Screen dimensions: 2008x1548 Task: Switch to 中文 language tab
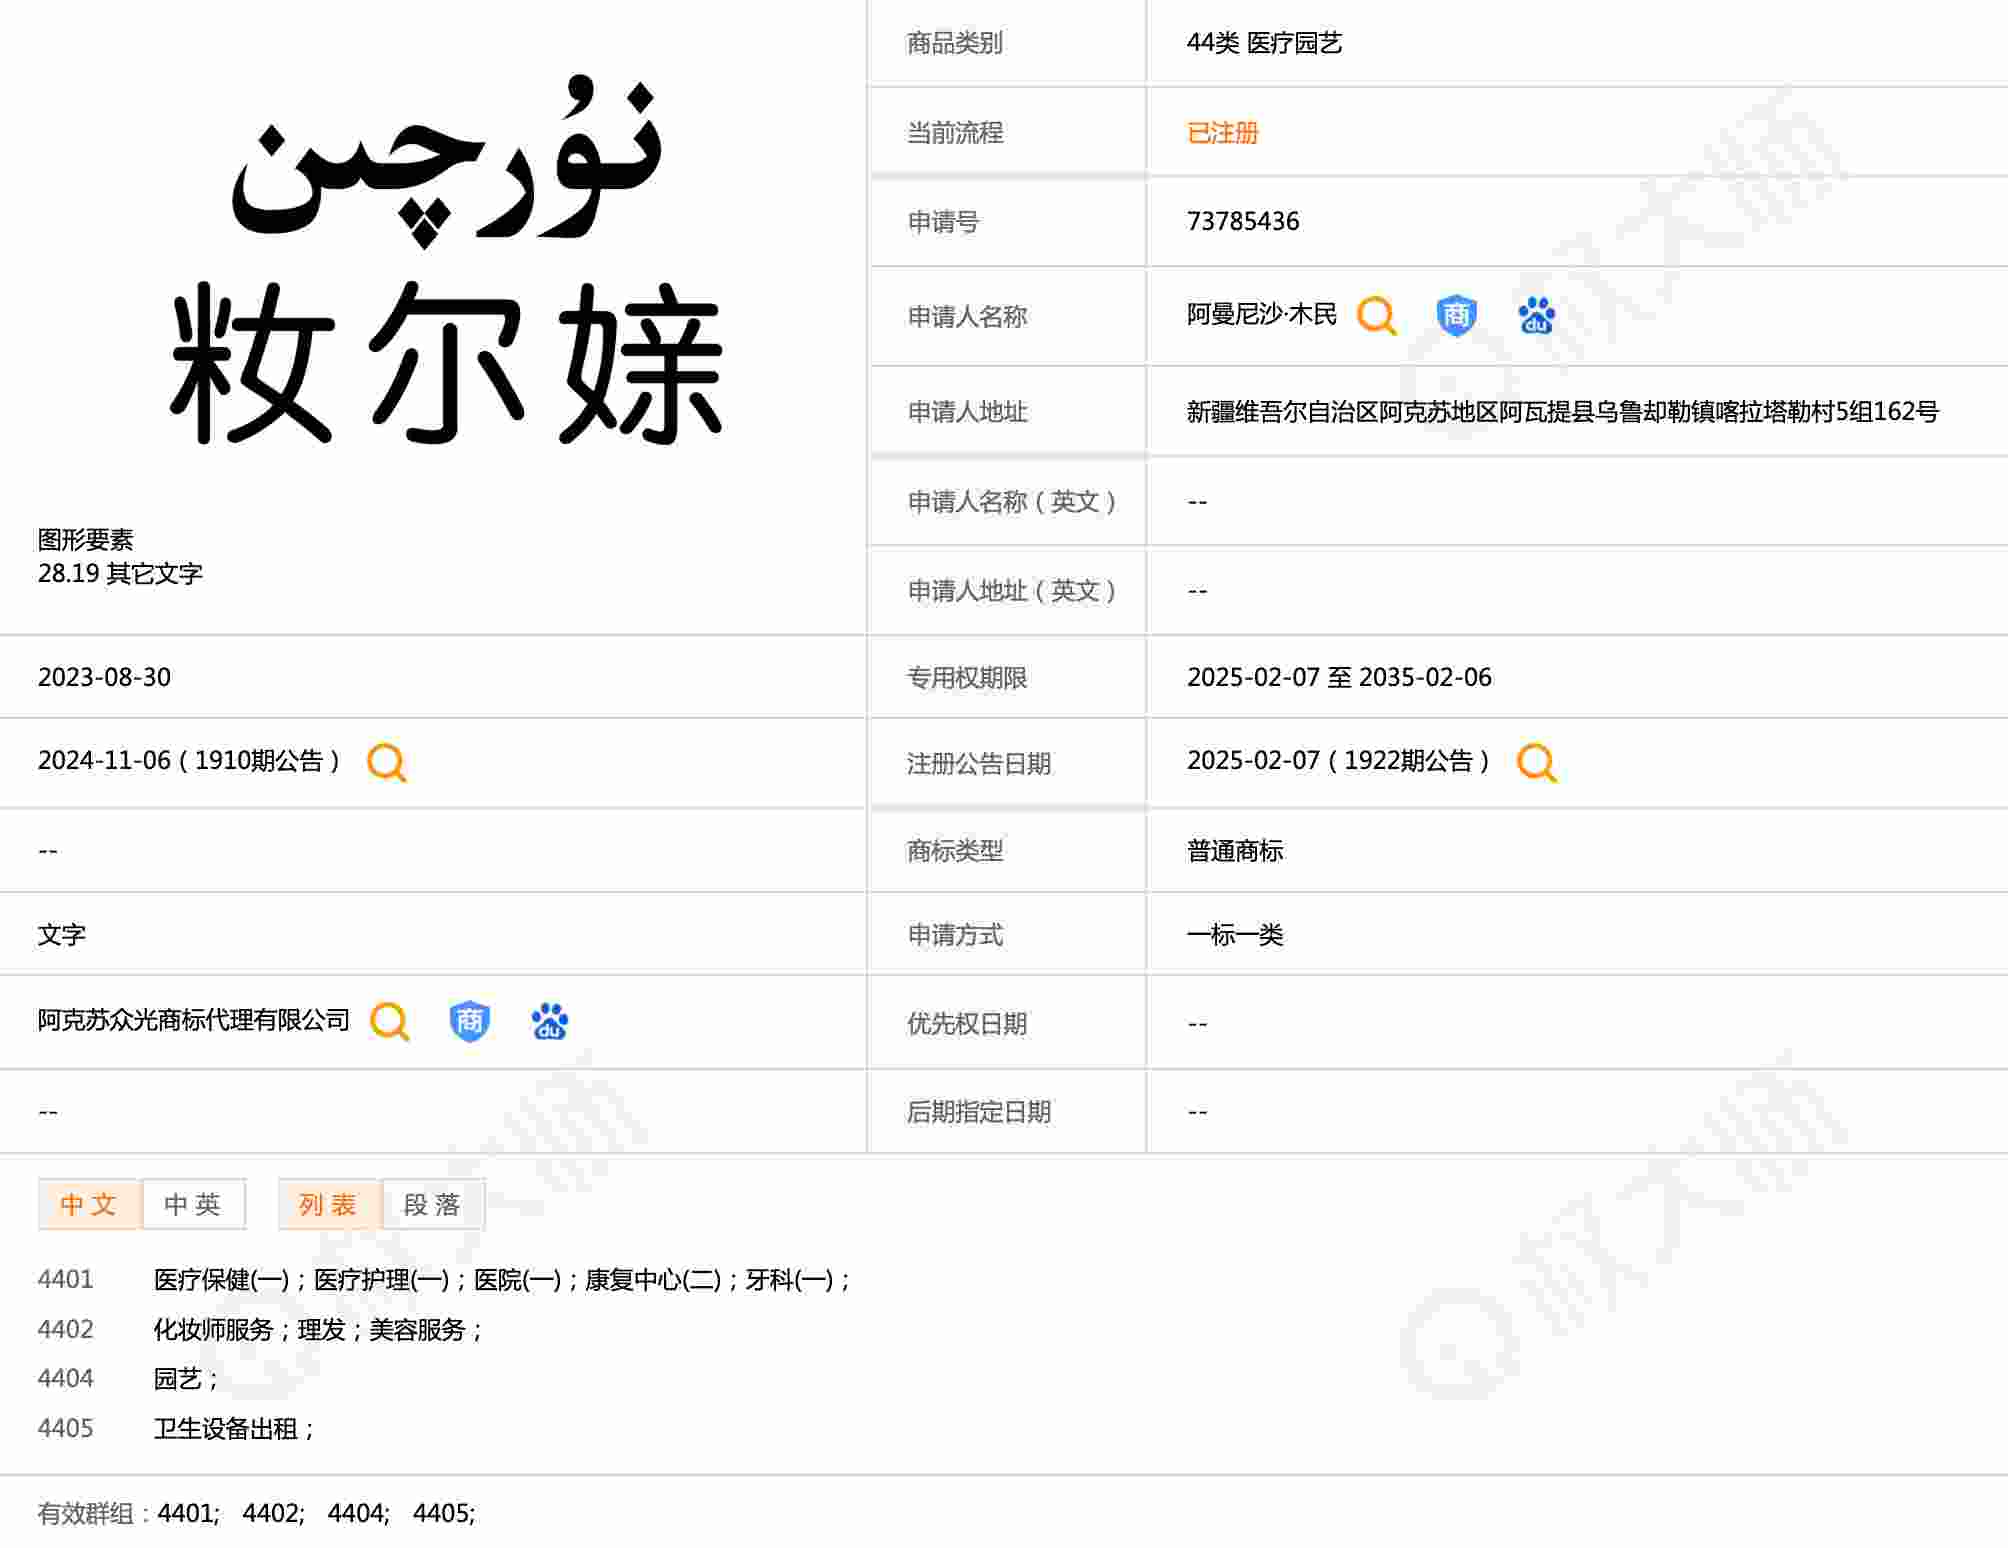(x=89, y=1204)
